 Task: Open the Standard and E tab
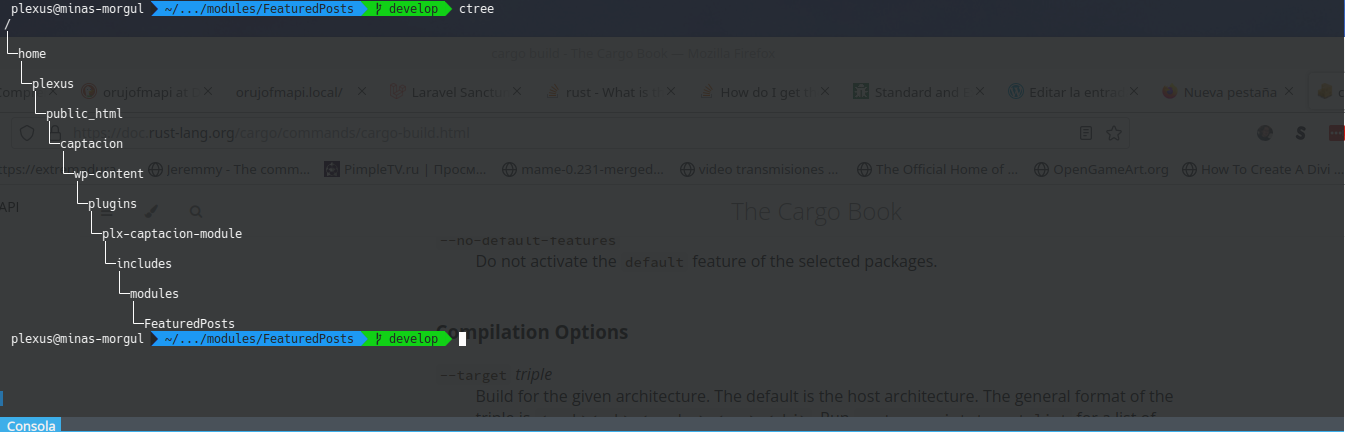(920, 92)
